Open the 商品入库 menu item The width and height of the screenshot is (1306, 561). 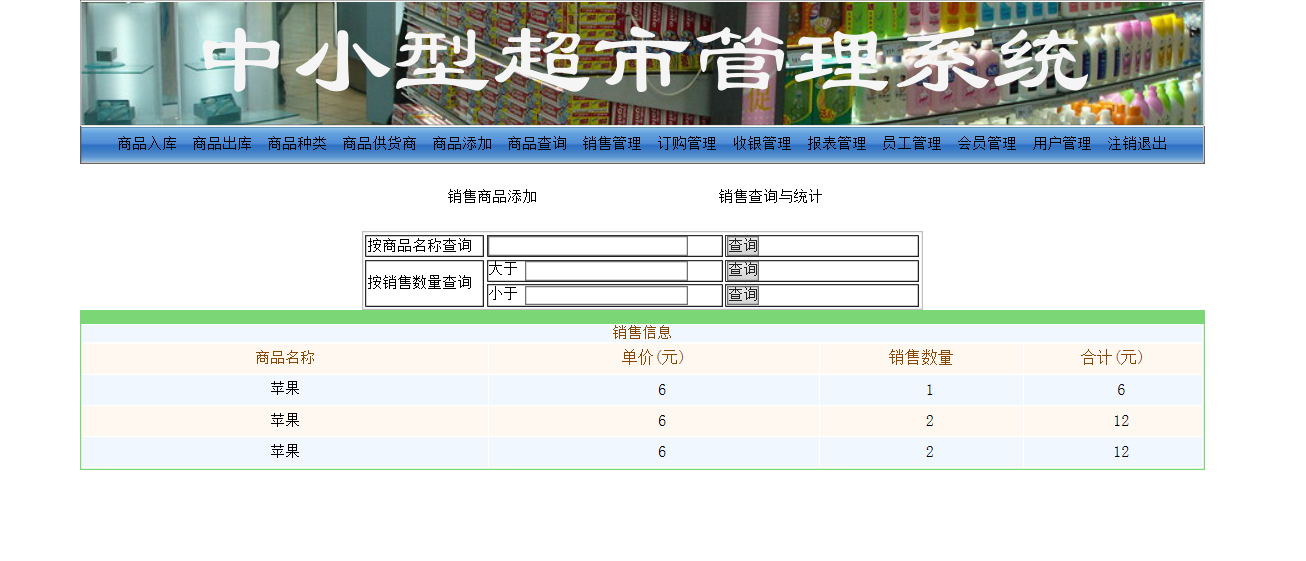click(x=147, y=144)
